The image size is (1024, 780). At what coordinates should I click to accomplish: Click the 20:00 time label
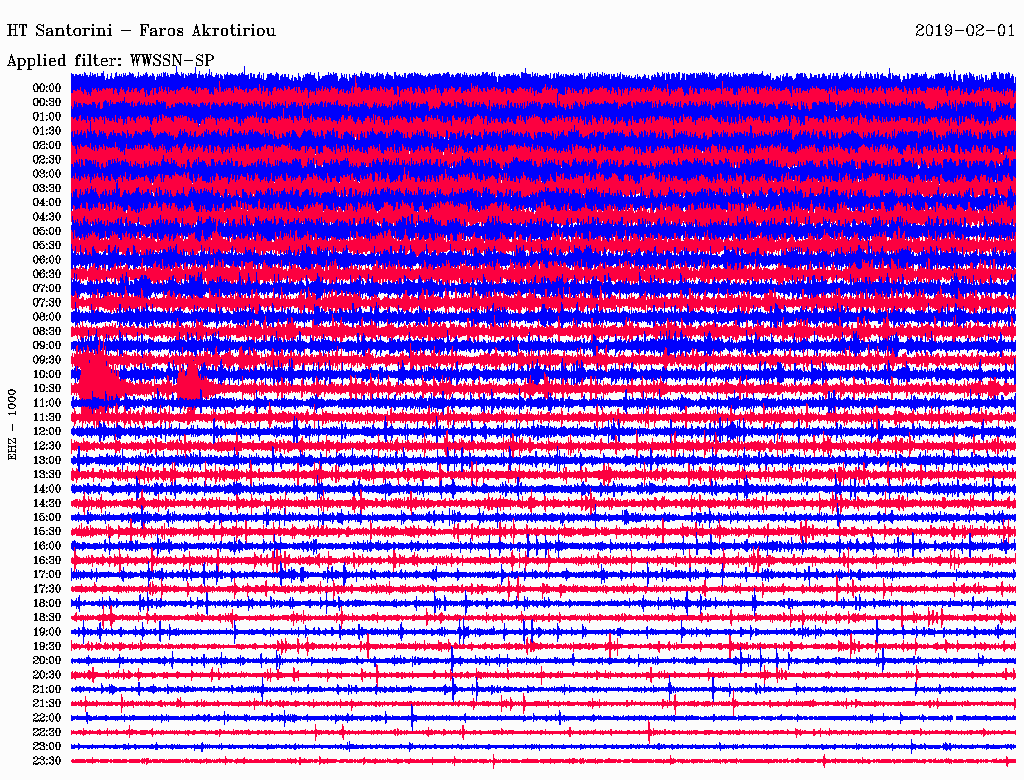(47, 660)
